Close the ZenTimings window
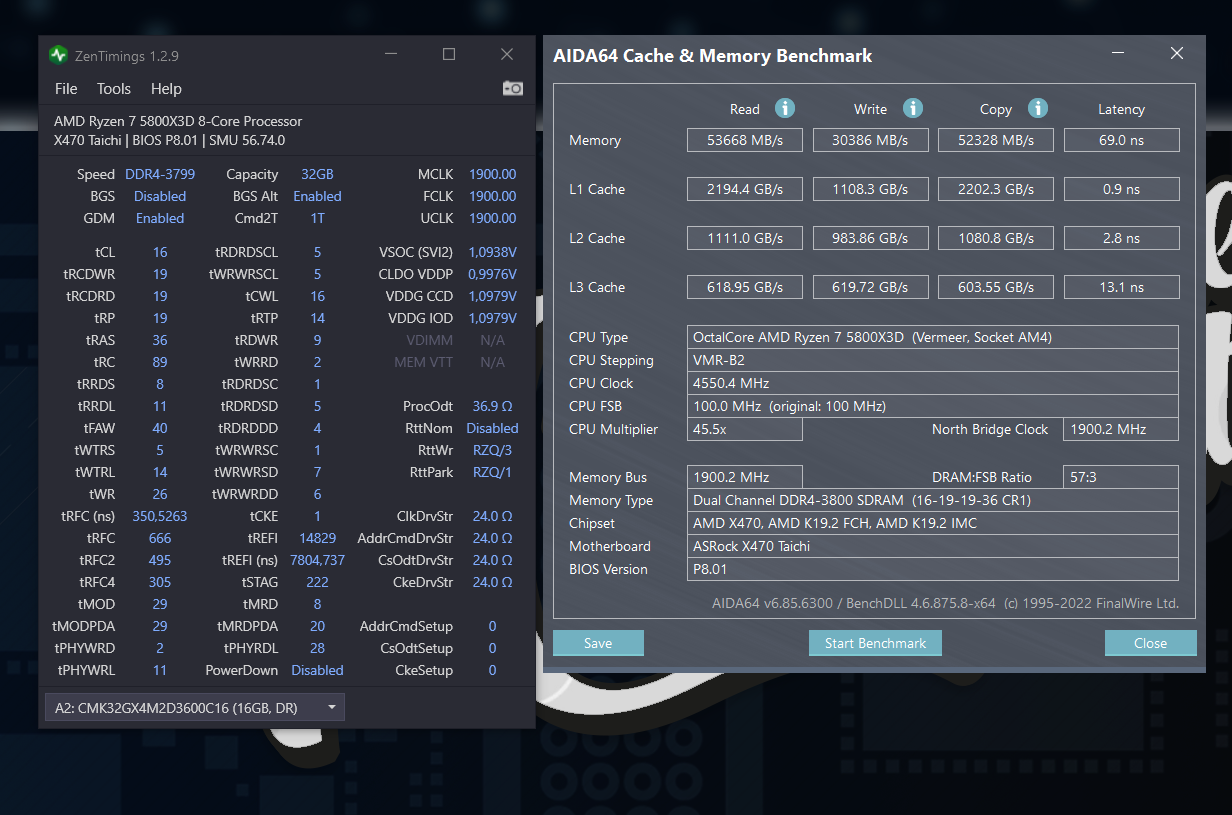Viewport: 1232px width, 815px height. coord(507,55)
